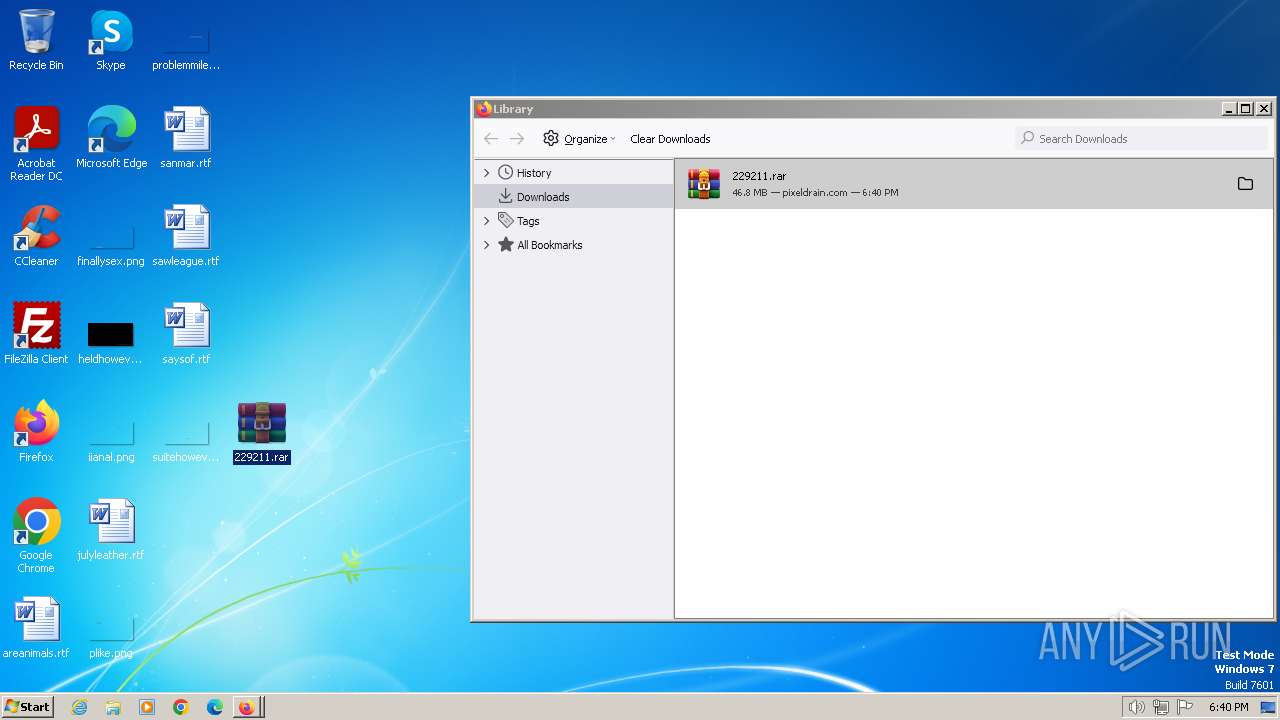Viewport: 1280px width, 720px height.
Task: Open Windows Explorer from the taskbar
Action: coord(113,707)
